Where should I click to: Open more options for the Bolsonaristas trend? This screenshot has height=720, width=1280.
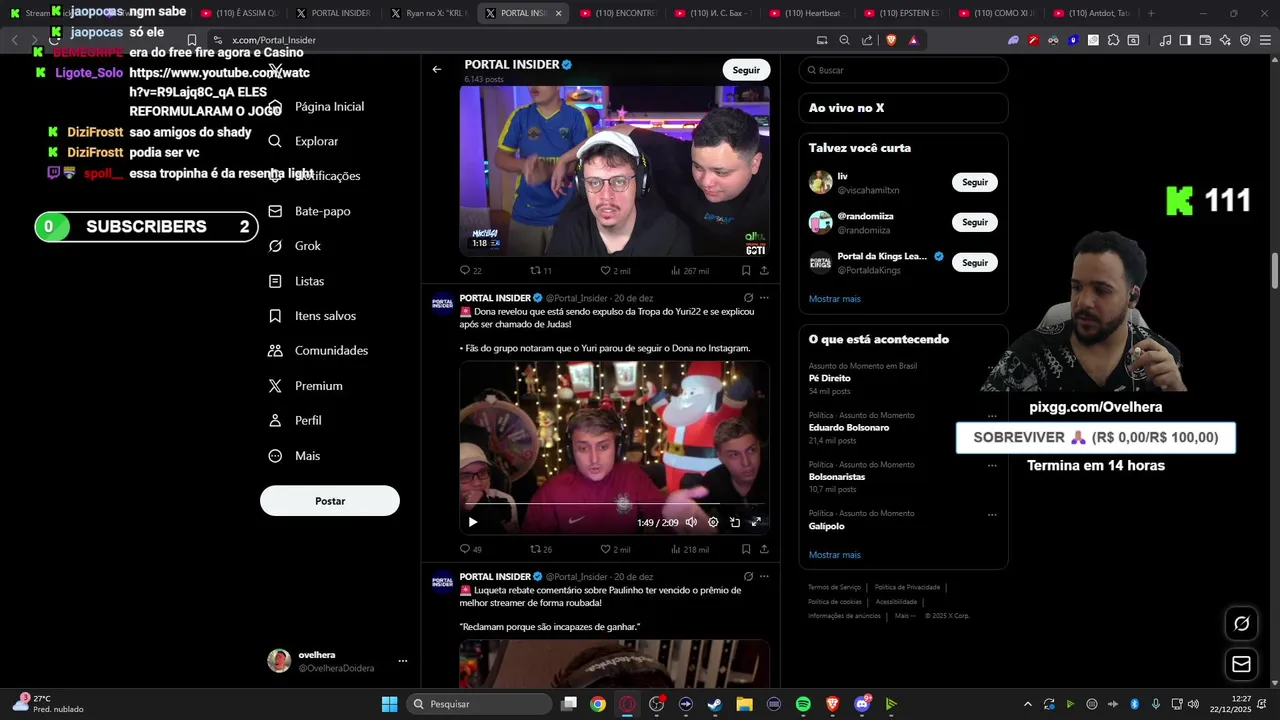pos(992,465)
